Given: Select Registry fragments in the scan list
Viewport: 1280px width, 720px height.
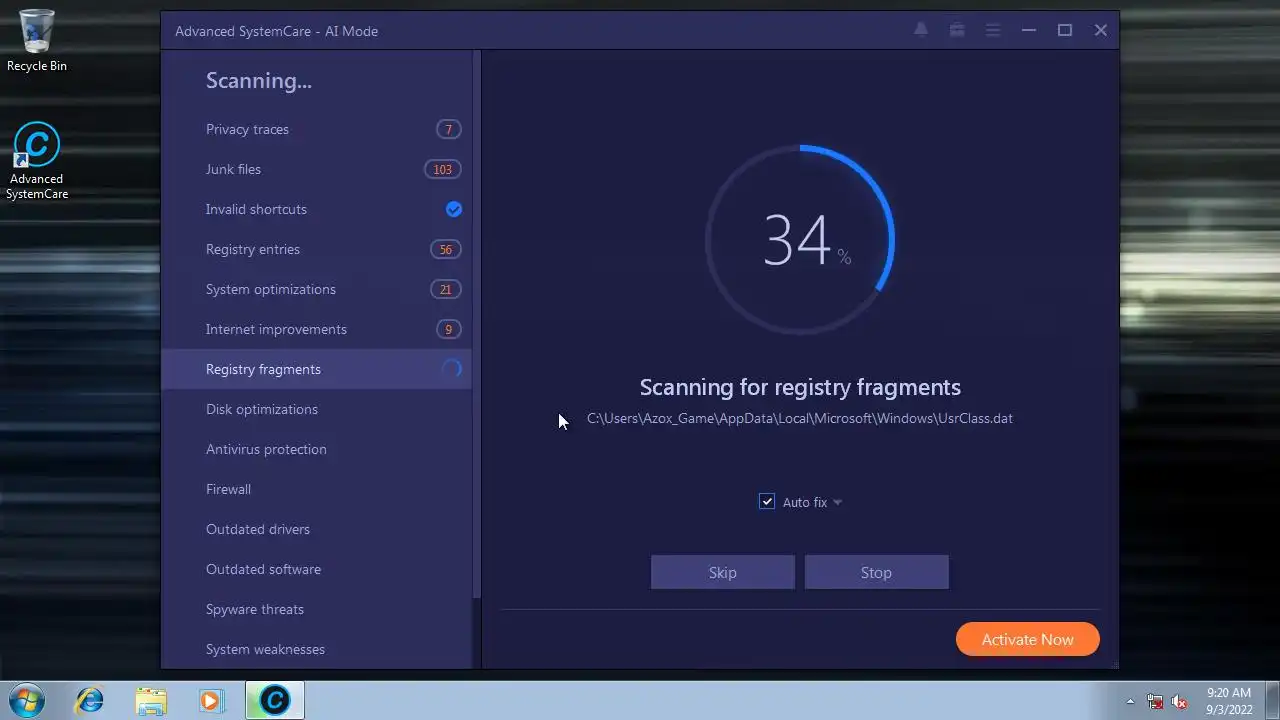Looking at the screenshot, I should point(316,369).
